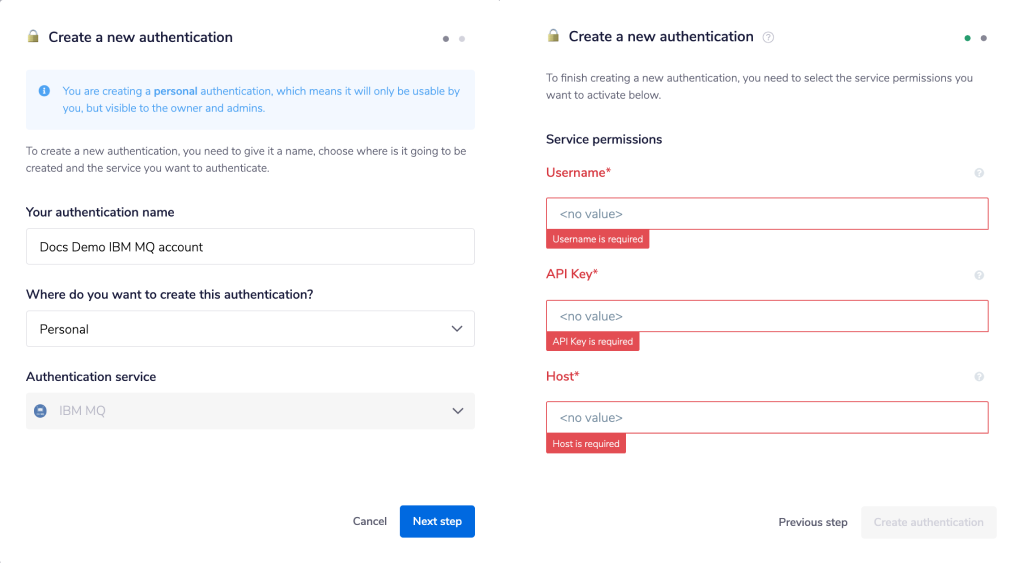This screenshot has width=1021, height=563.
Task: Click into the Username input field
Action: [767, 214]
